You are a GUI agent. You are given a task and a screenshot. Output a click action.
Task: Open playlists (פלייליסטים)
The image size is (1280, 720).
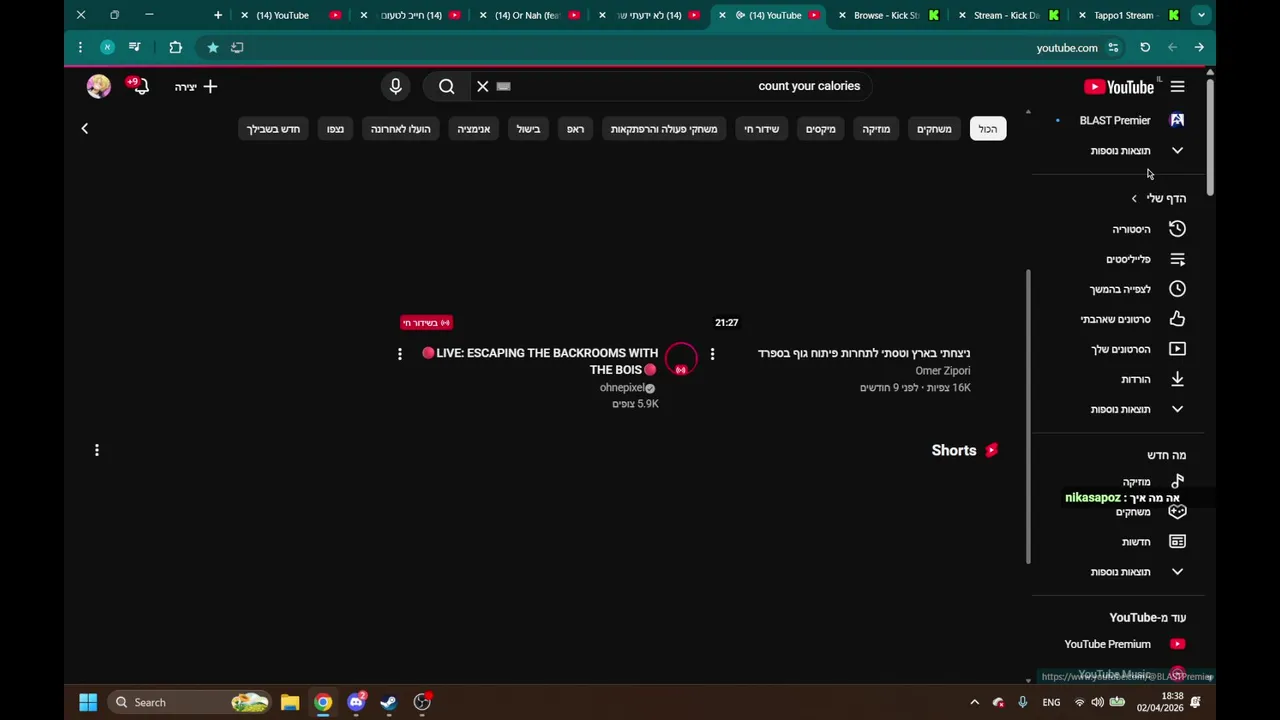[1120, 259]
